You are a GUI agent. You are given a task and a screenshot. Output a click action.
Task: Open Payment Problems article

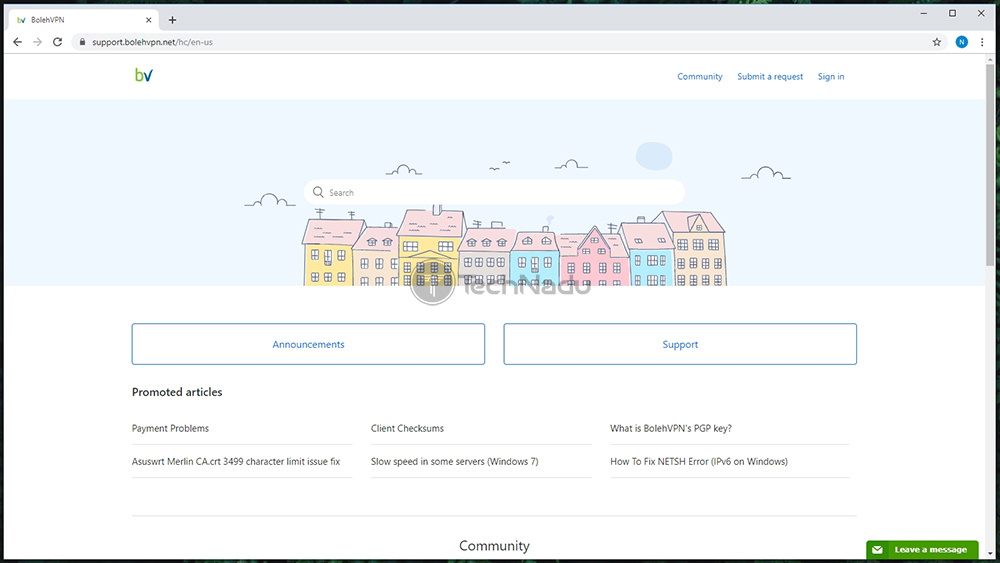pos(170,428)
